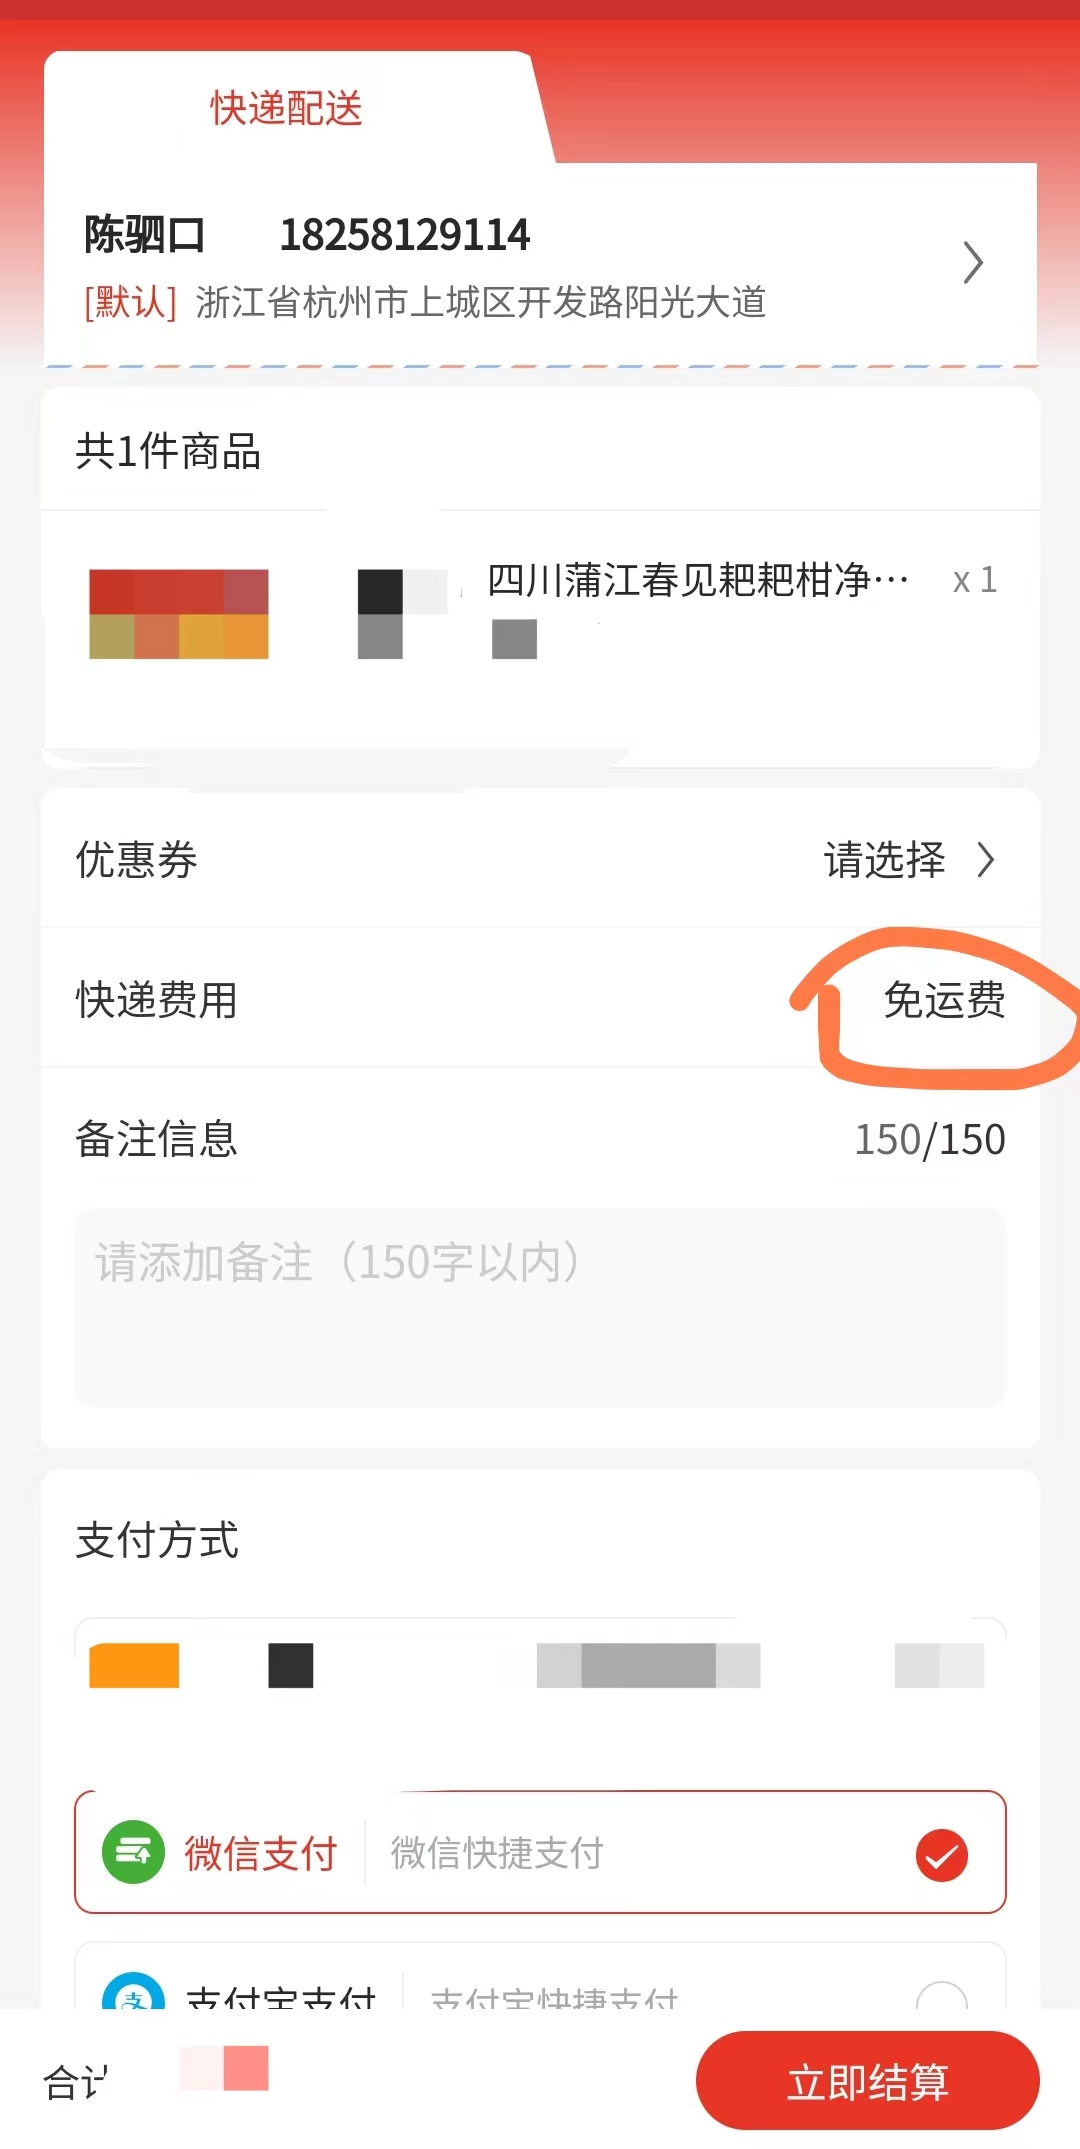Tap the 共1件商品 item count header
This screenshot has height=2149, width=1080.
[168, 451]
